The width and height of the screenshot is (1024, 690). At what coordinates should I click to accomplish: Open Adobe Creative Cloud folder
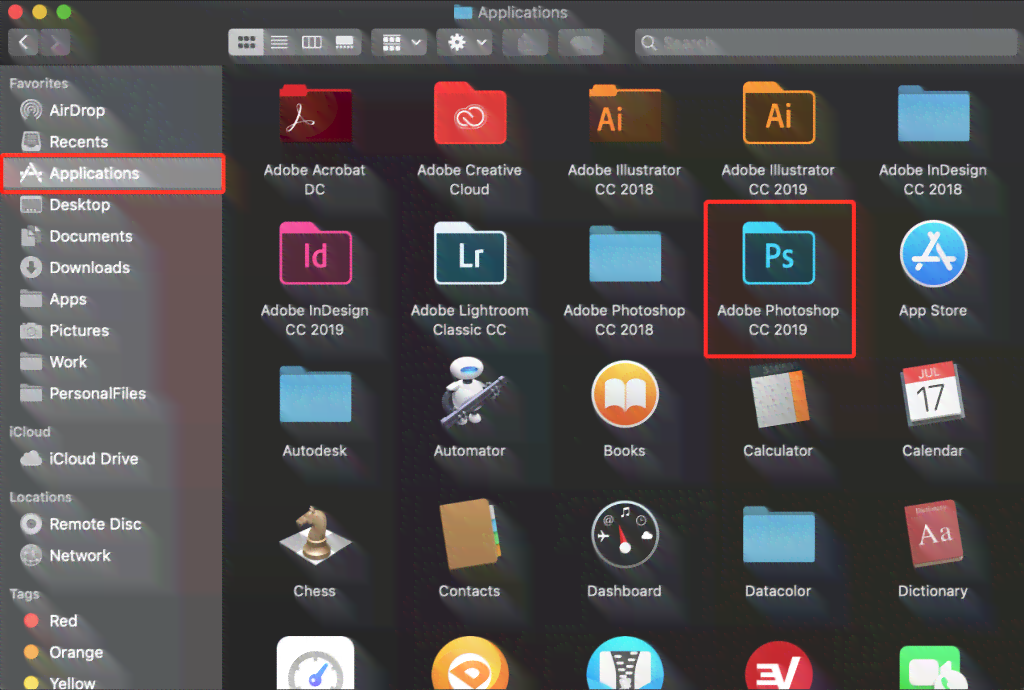coord(470,114)
